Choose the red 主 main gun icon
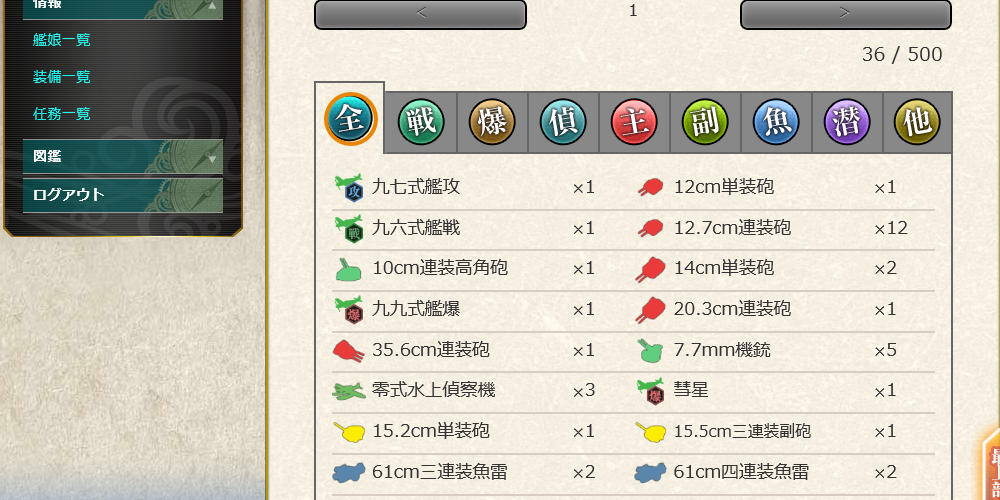This screenshot has width=1000, height=500. (x=634, y=122)
